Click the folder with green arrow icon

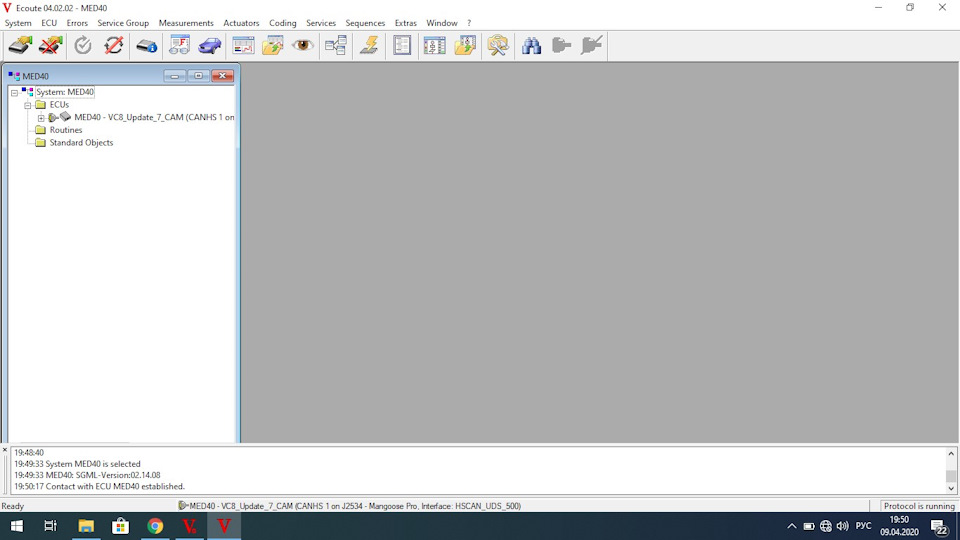click(273, 45)
